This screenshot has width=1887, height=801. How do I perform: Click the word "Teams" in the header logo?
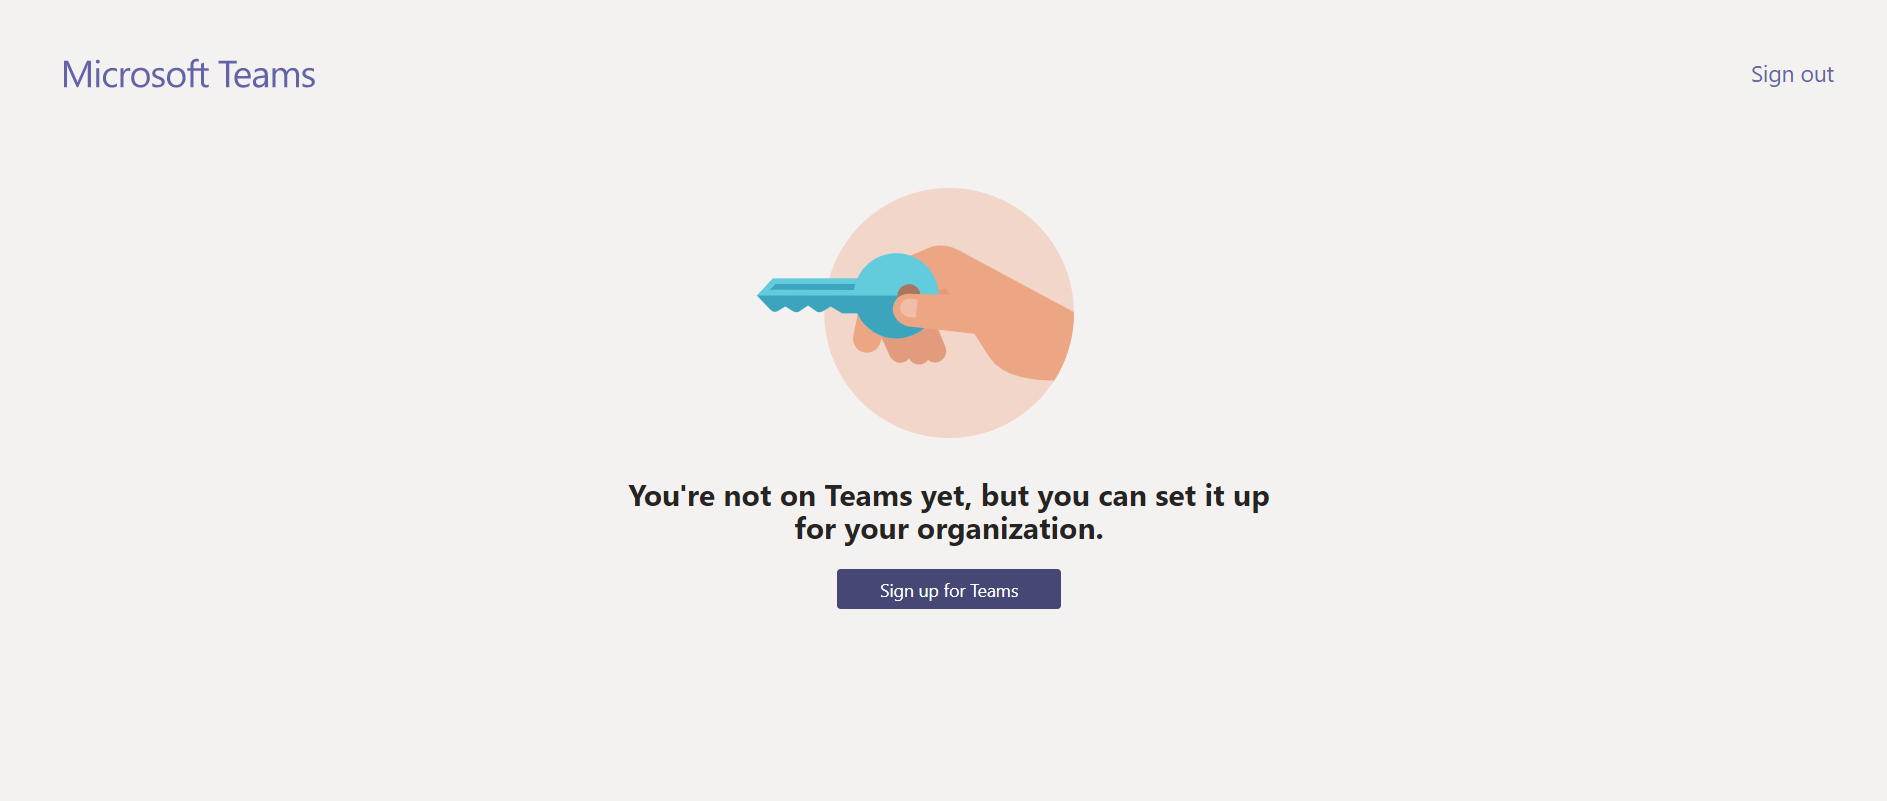tap(267, 75)
